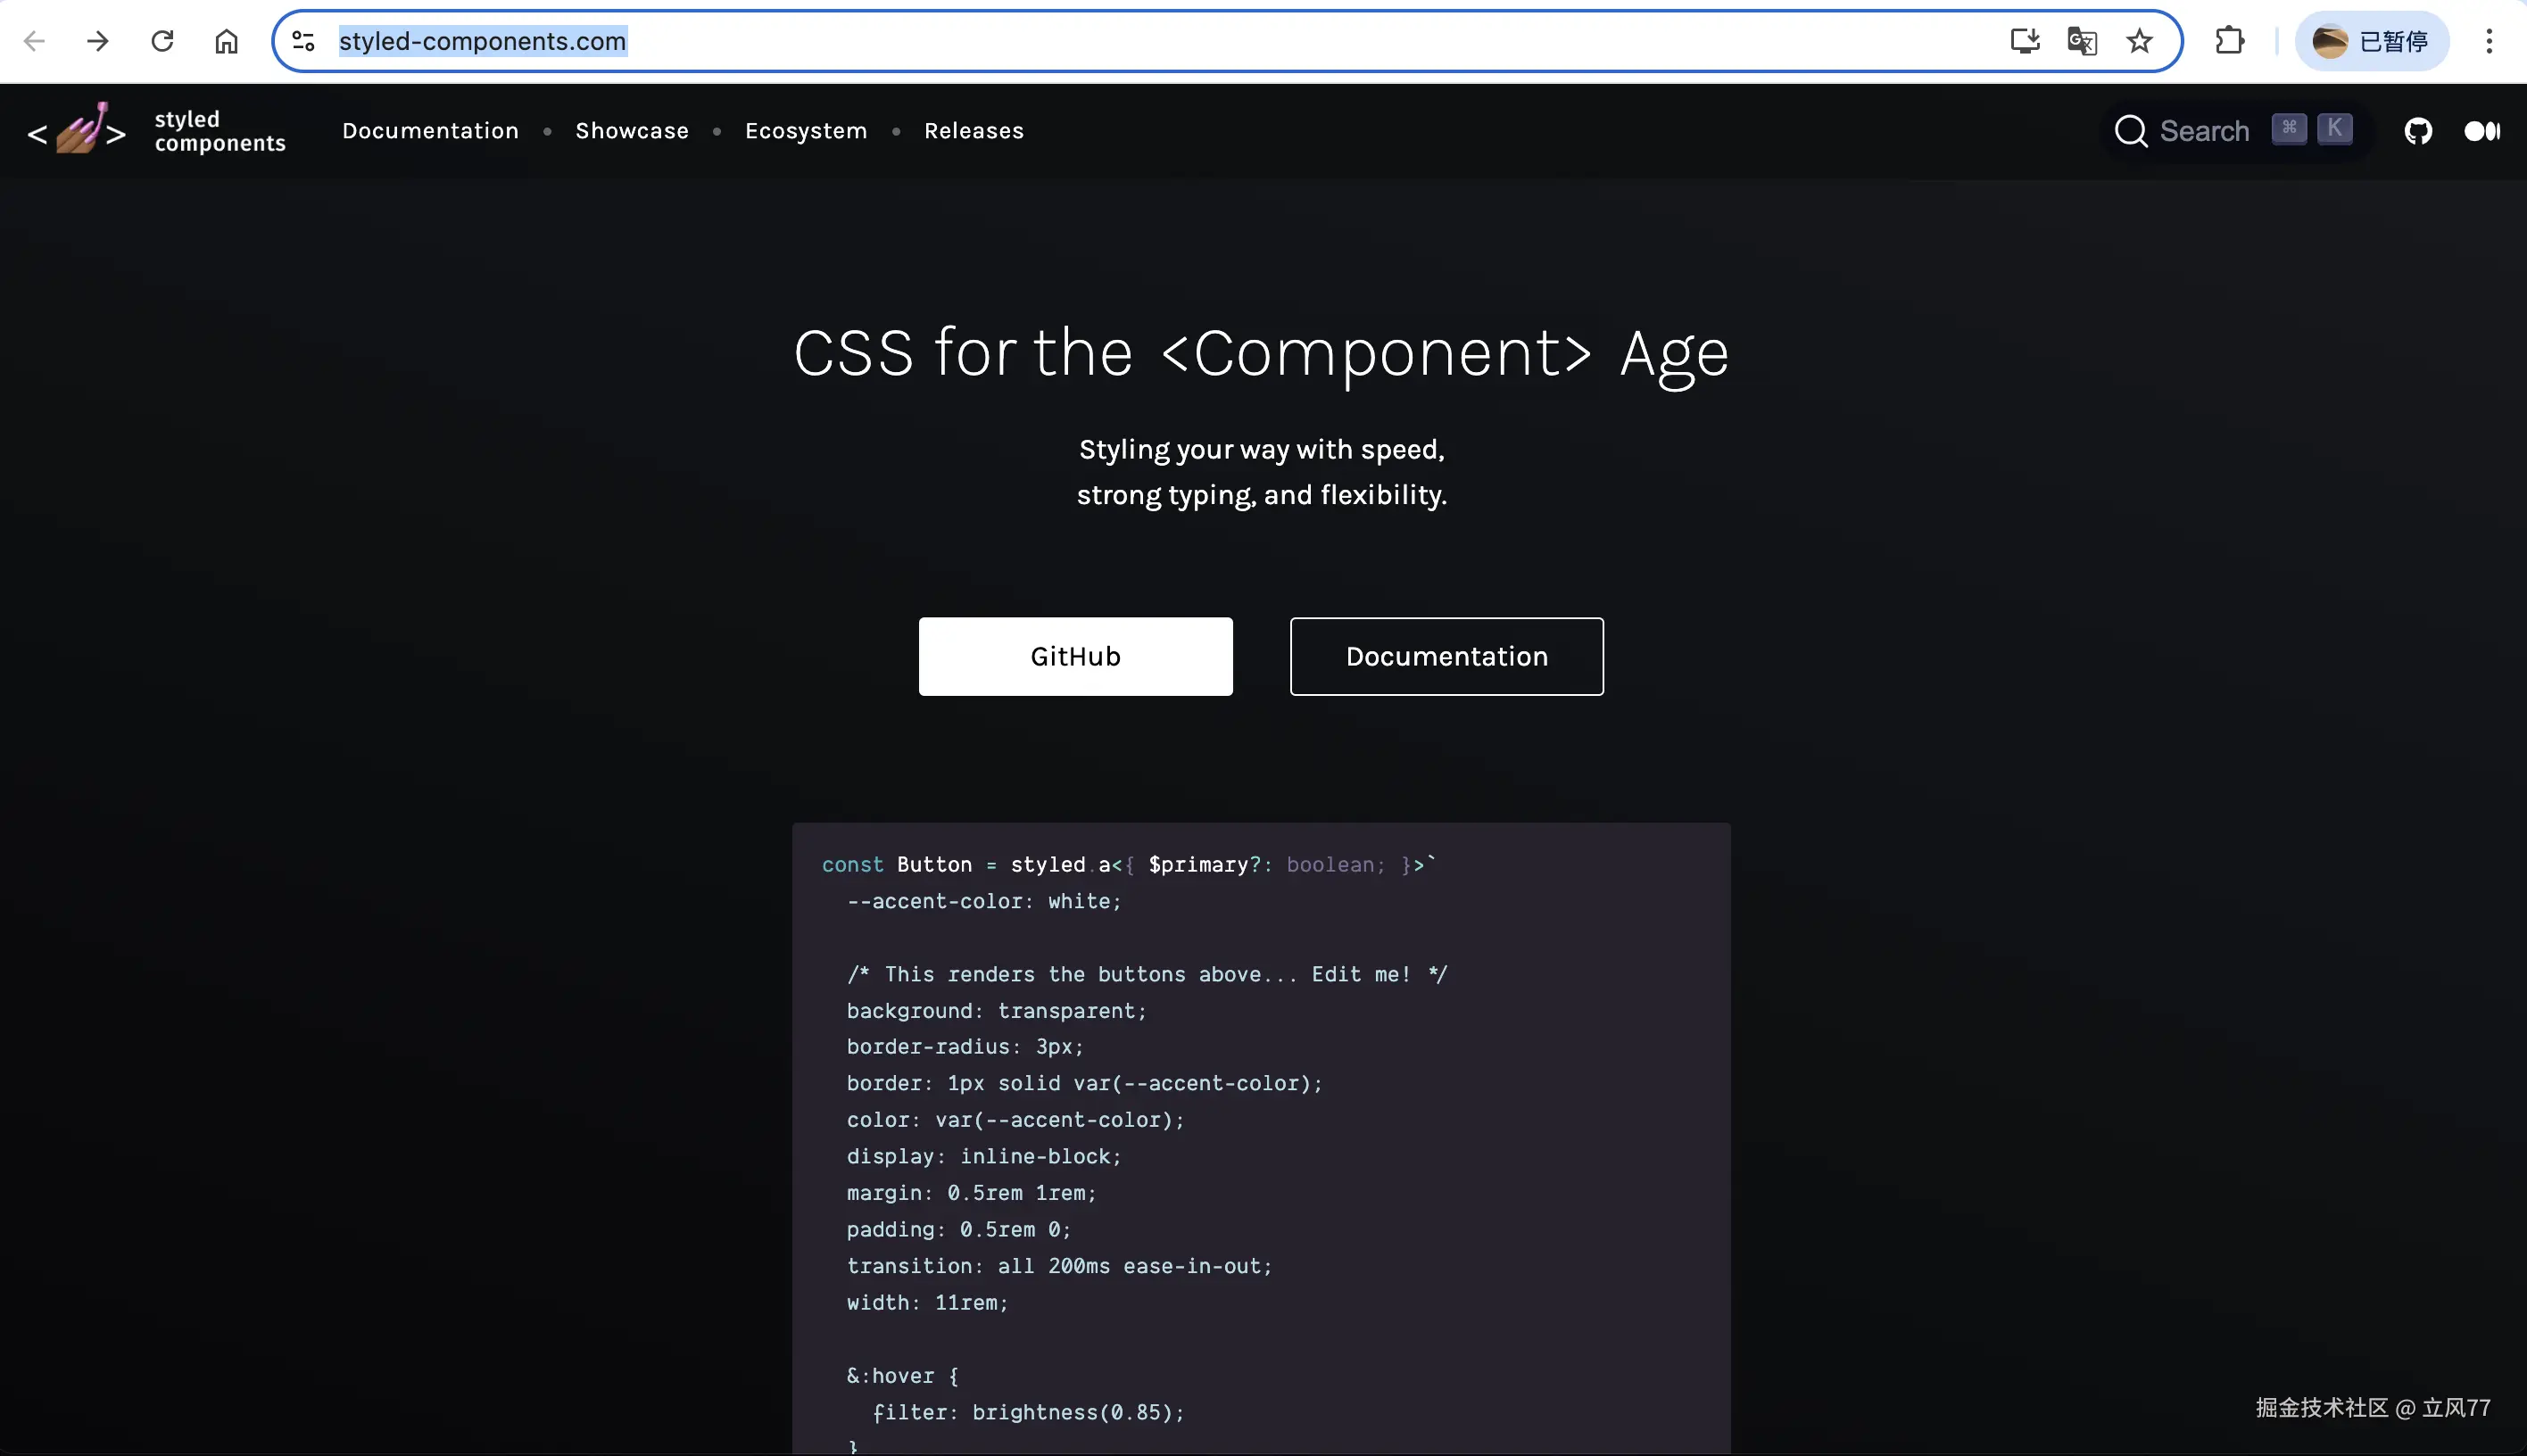Click the browser forward arrow
This screenshot has height=1456, width=2527.
(97, 41)
